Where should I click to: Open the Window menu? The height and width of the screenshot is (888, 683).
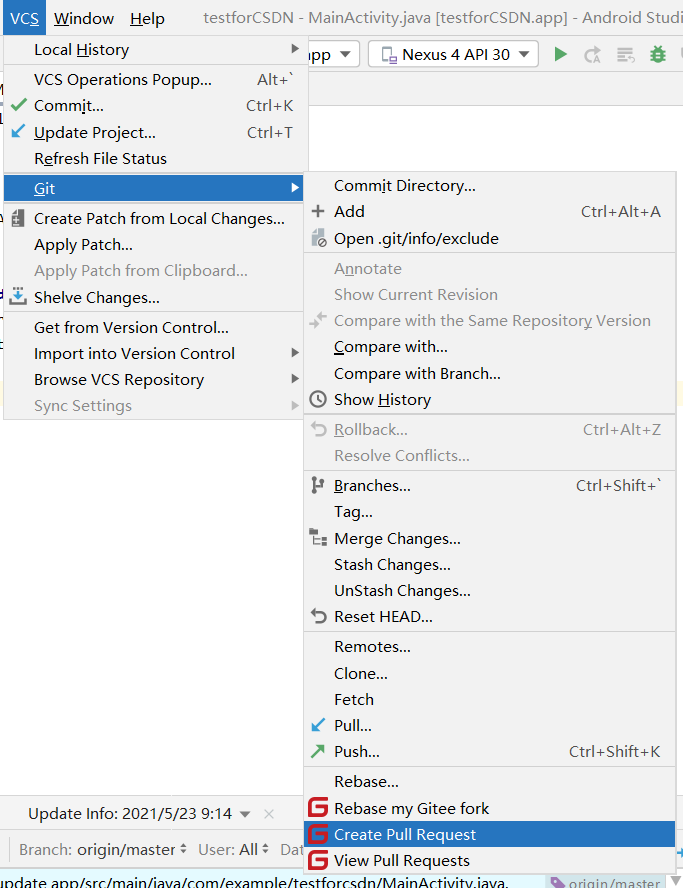84,18
